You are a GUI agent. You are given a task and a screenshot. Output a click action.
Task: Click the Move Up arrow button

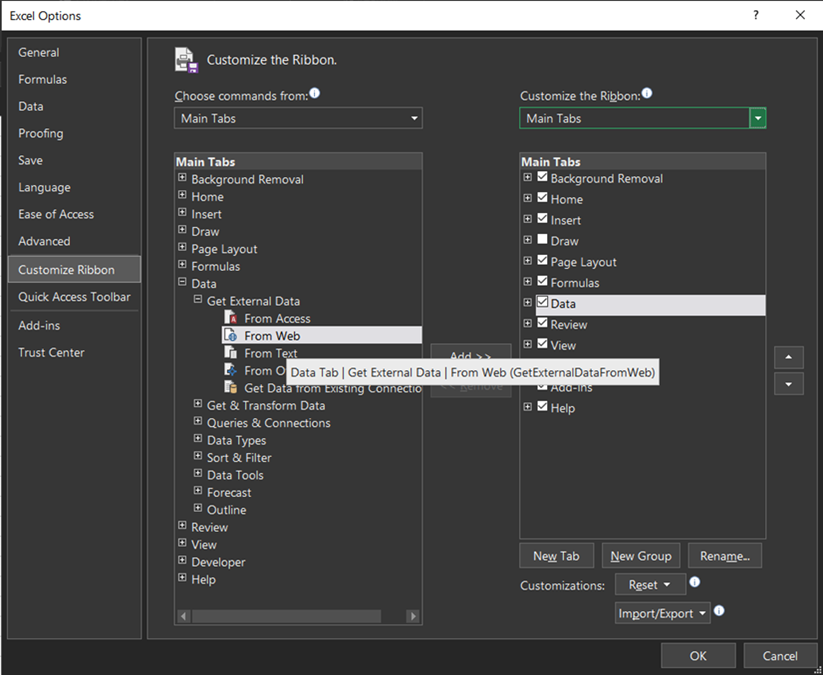click(788, 357)
